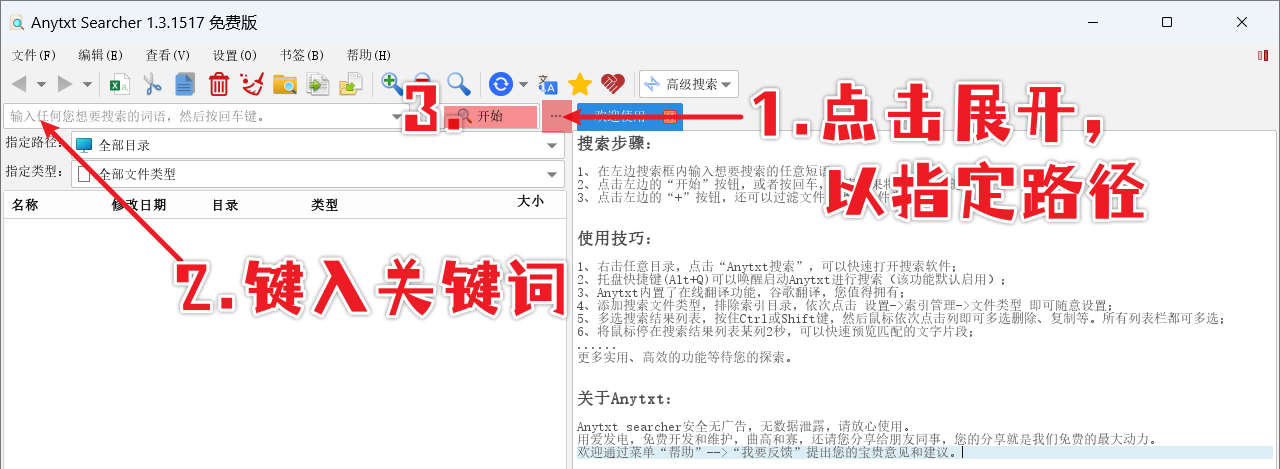1280x469 pixels.
Task: Click the small red icon at menu bar right
Action: coord(1262,55)
